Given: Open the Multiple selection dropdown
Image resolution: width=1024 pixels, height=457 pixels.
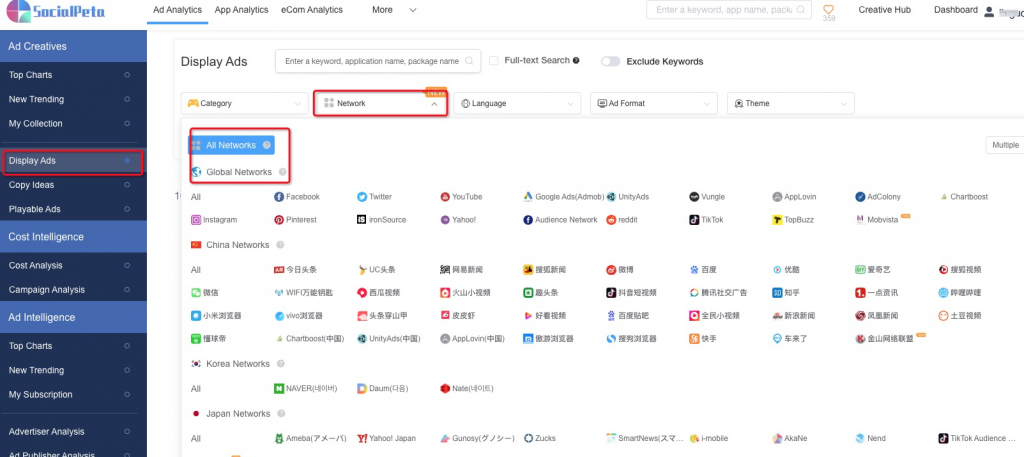Looking at the screenshot, I should point(1004,145).
